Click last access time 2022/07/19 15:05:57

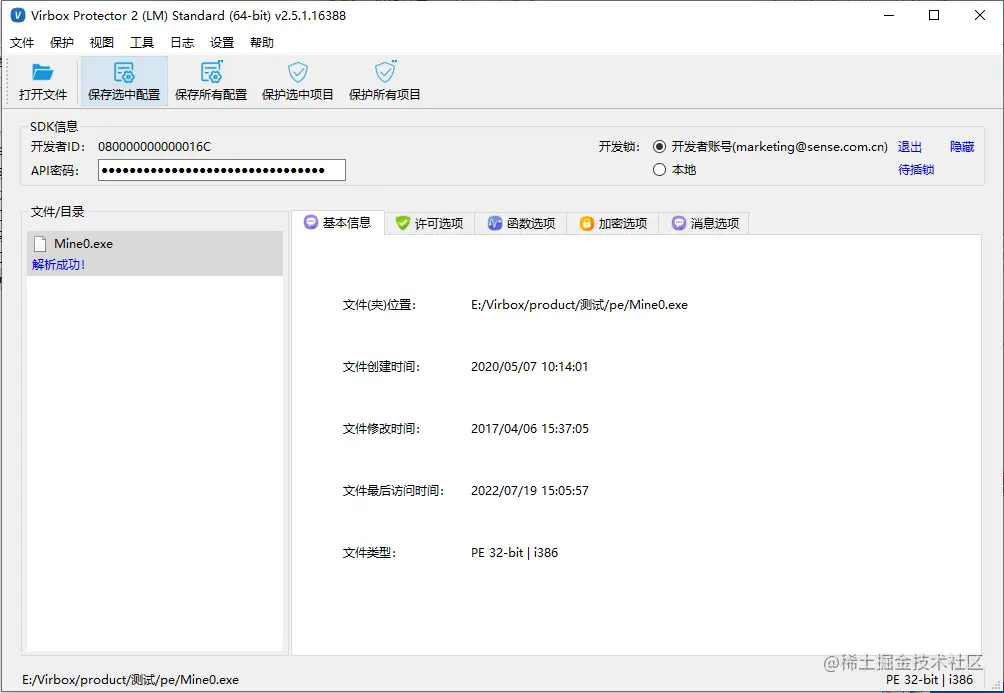530,491
